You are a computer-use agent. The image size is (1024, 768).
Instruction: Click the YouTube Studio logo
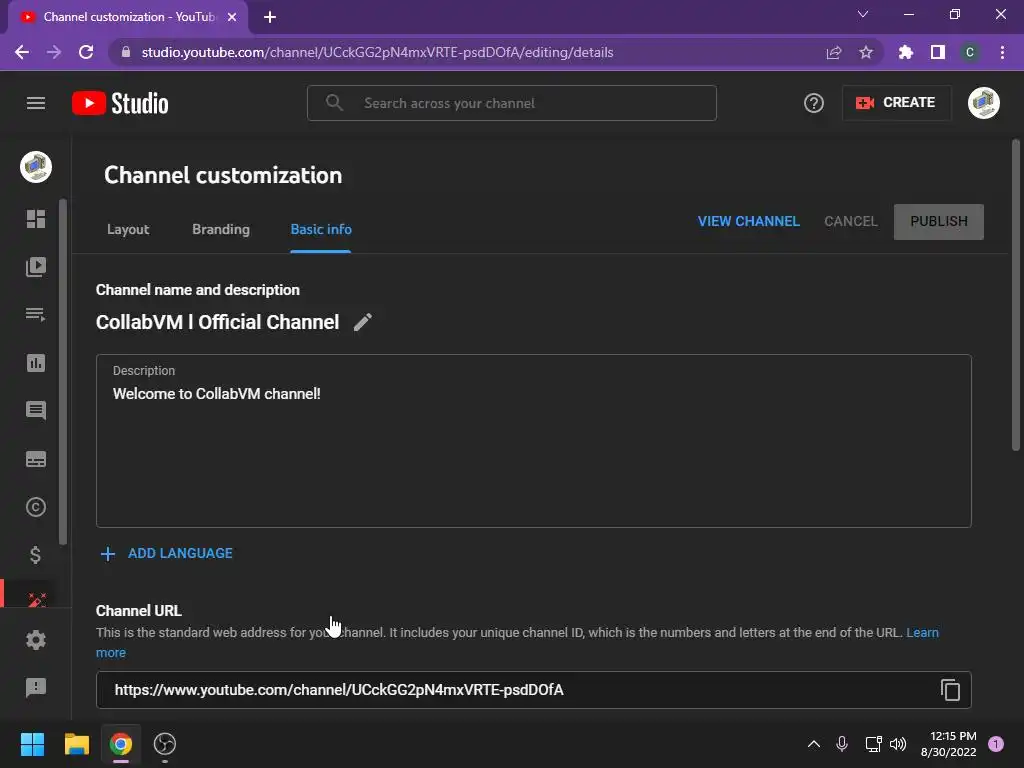coord(120,103)
